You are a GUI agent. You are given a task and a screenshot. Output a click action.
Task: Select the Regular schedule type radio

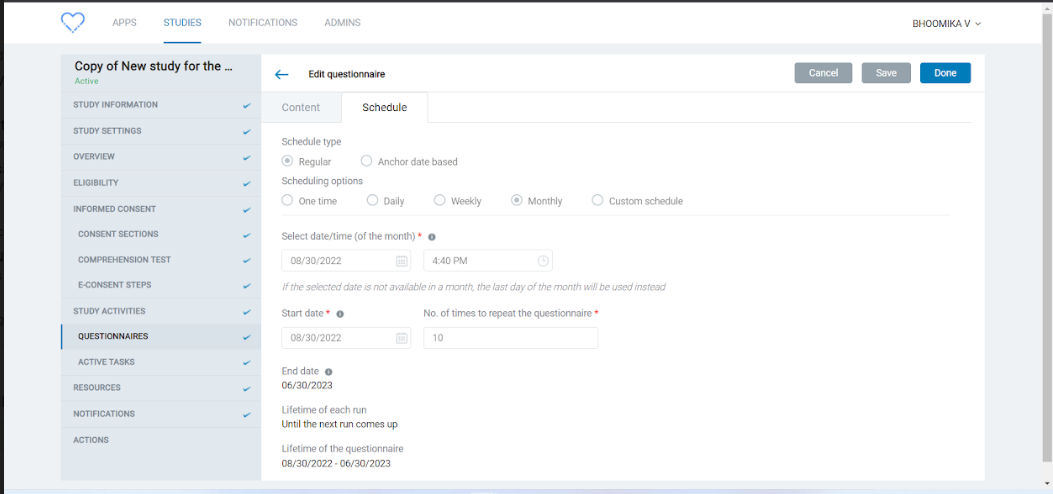[287, 161]
